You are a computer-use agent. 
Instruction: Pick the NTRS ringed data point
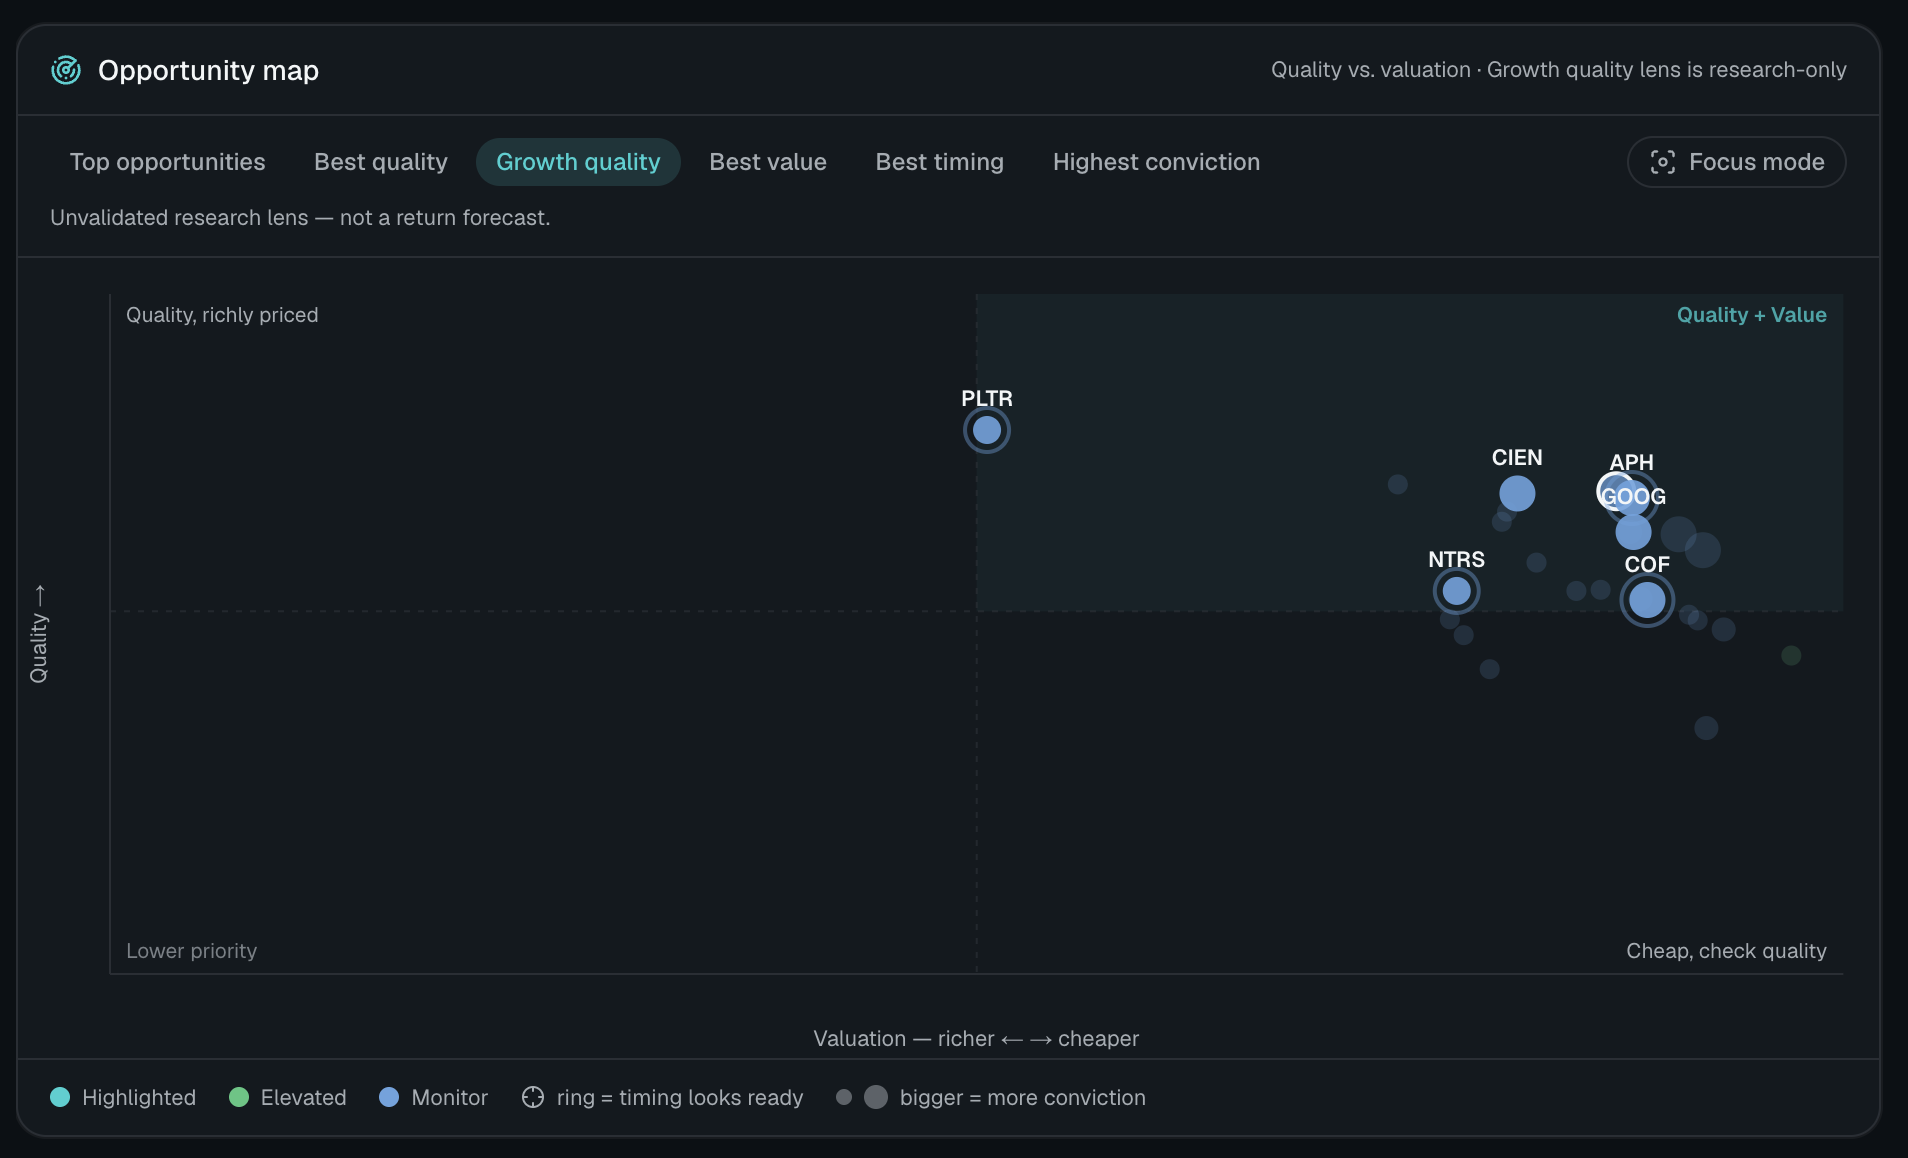point(1457,591)
